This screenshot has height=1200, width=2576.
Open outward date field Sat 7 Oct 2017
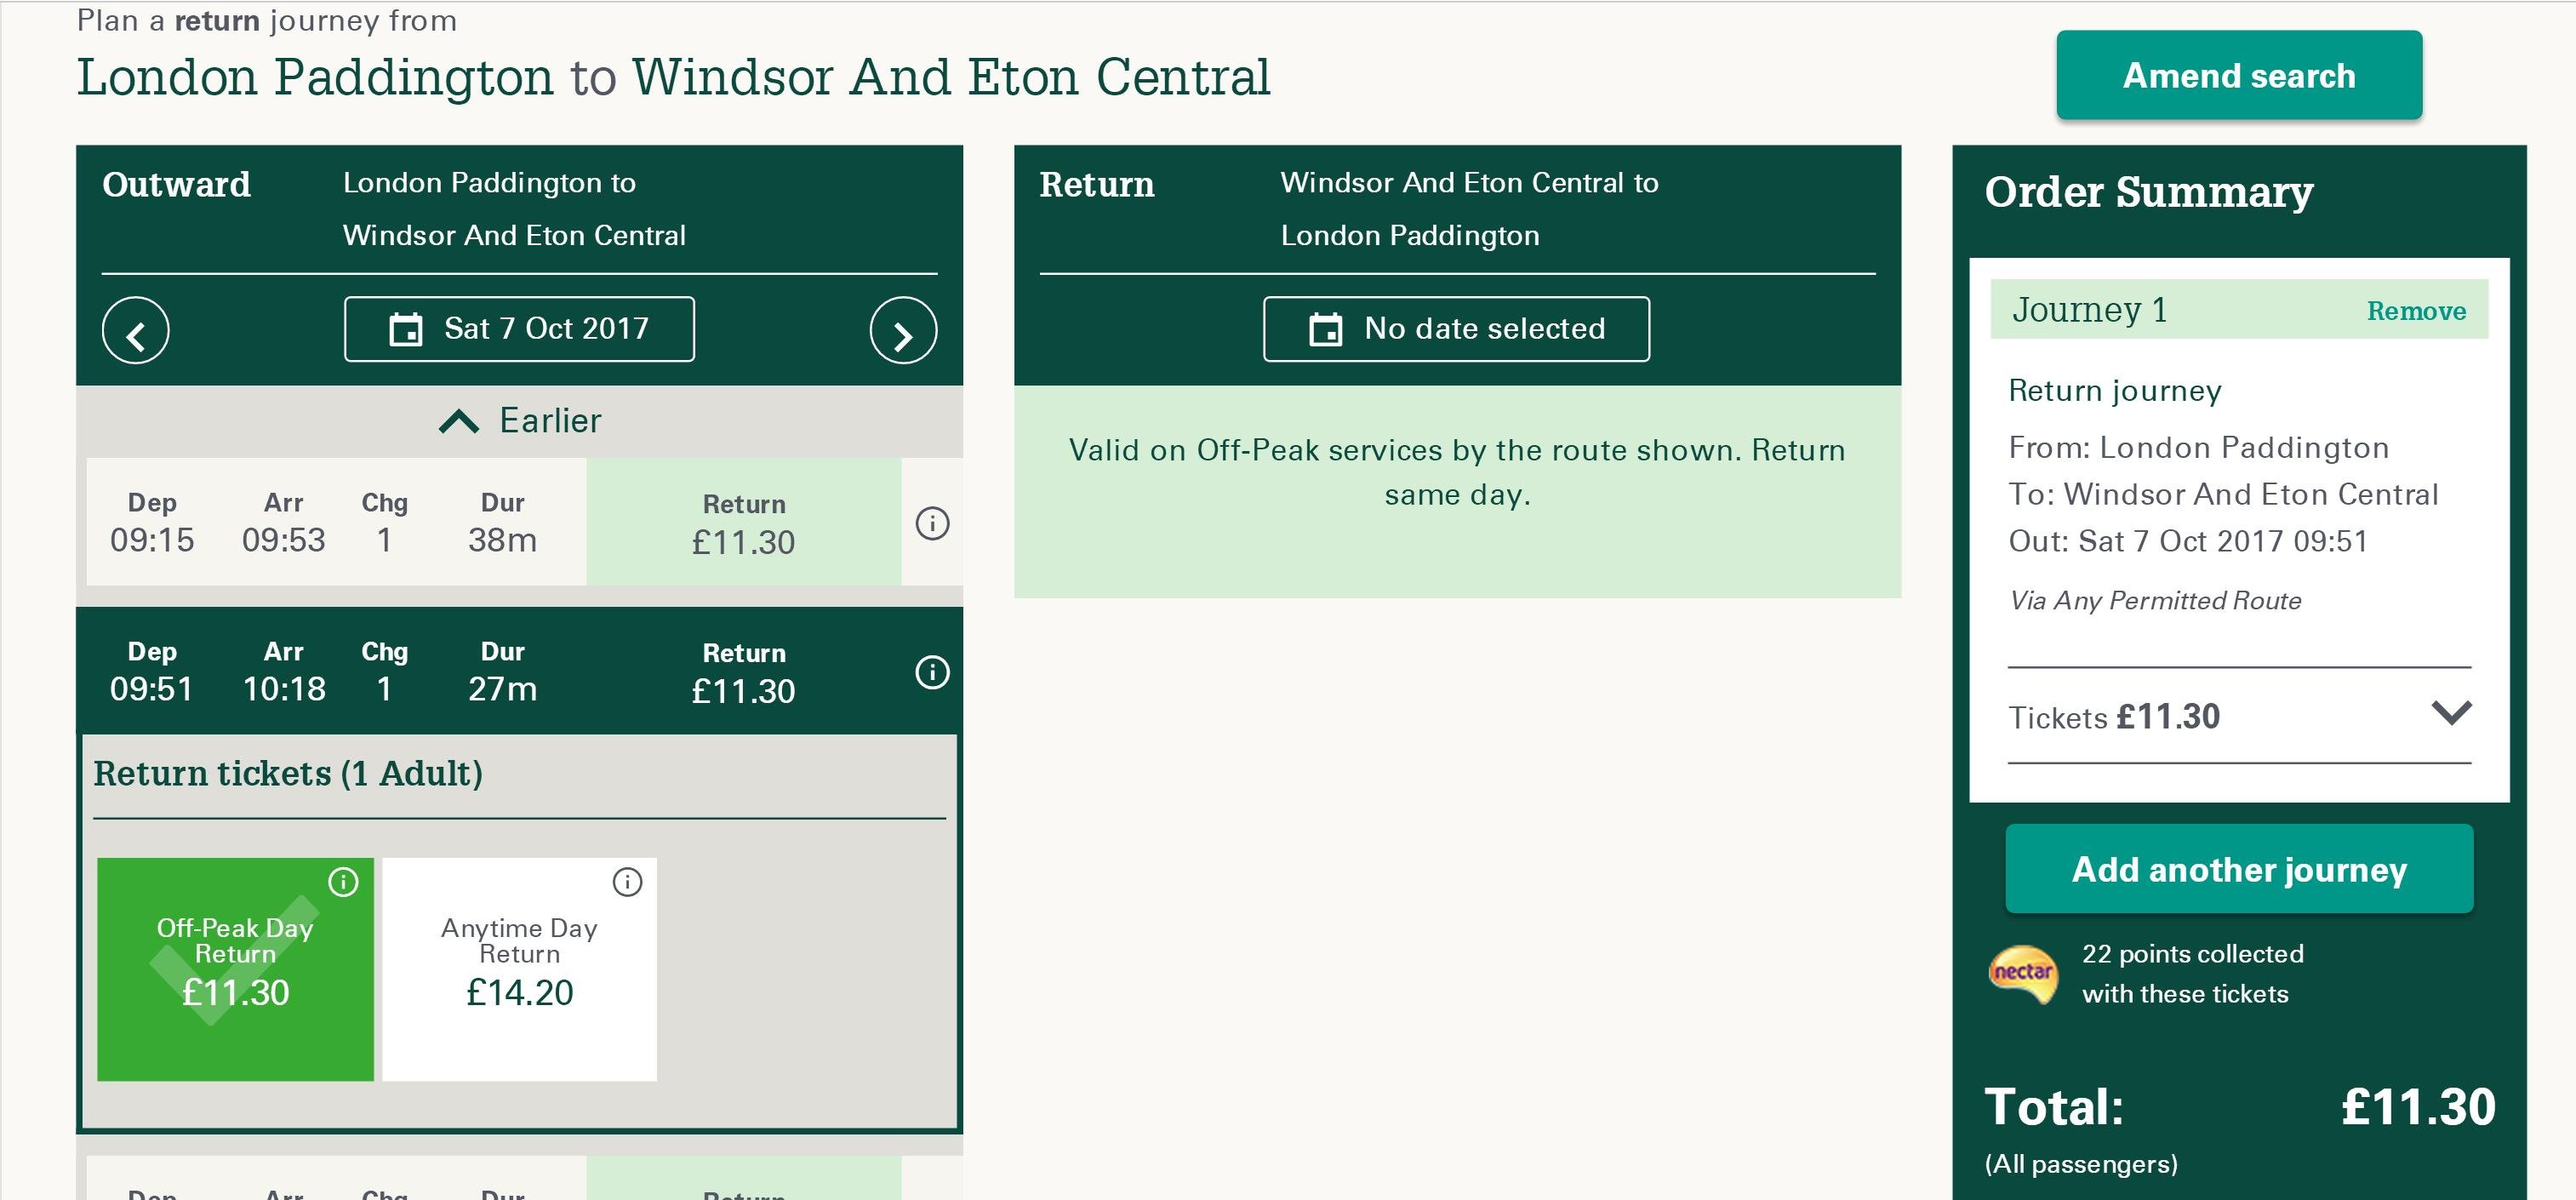(545, 329)
